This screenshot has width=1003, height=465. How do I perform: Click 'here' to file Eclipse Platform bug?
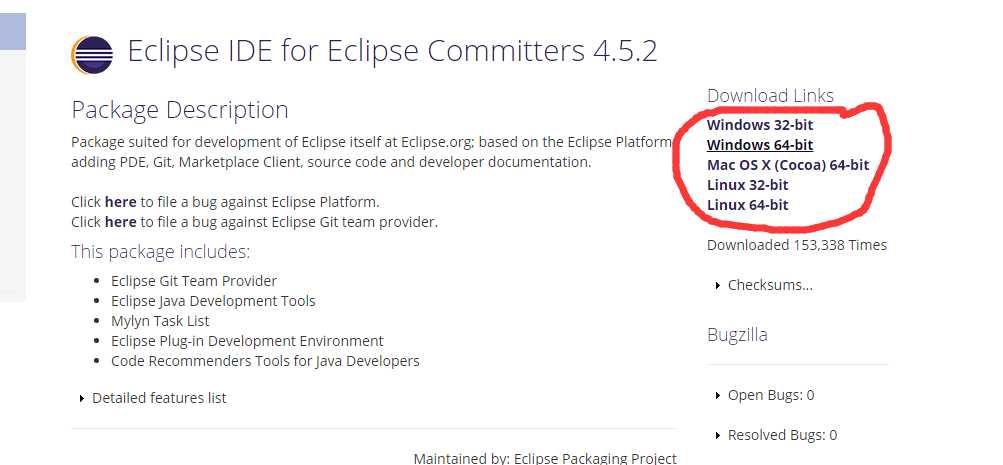pos(120,202)
